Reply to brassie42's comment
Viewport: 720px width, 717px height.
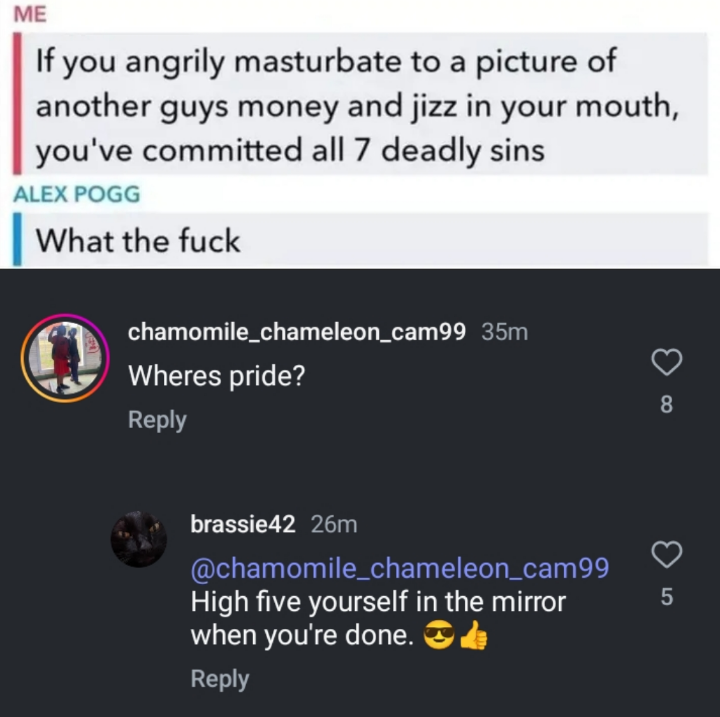click(x=219, y=679)
